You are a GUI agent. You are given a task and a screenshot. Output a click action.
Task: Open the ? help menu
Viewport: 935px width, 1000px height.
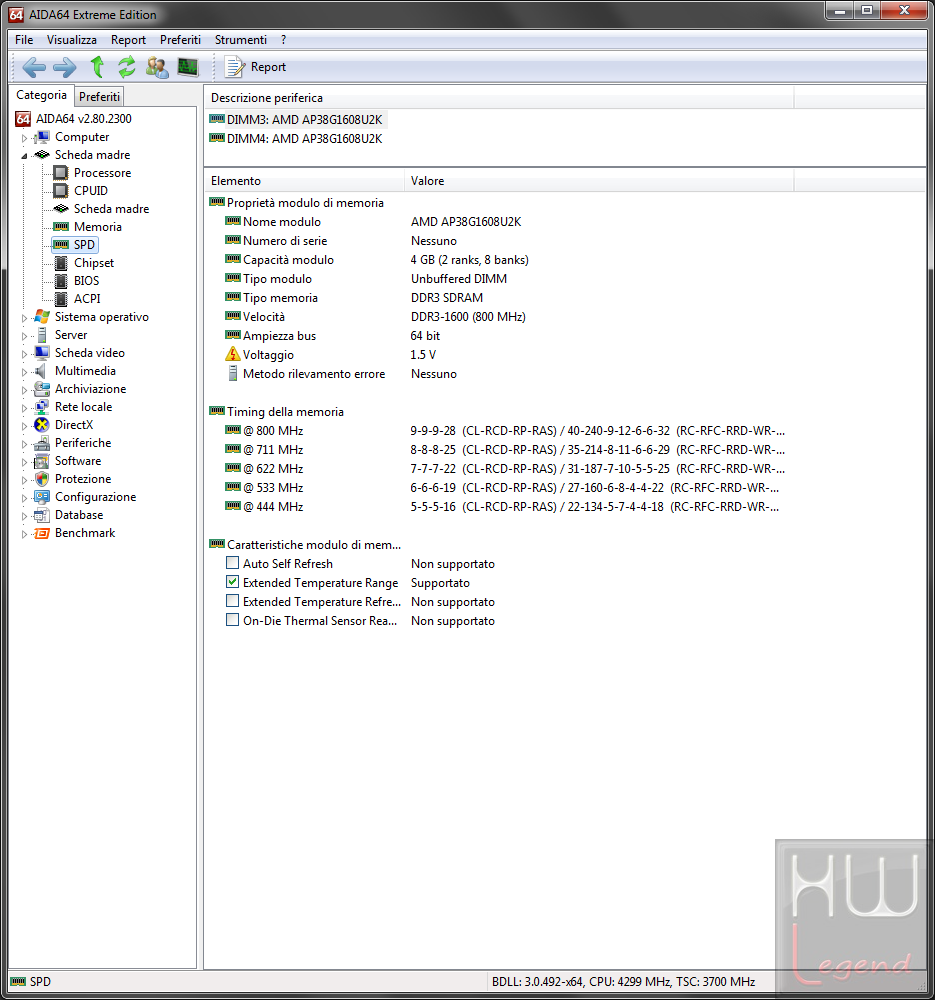pyautogui.click(x=283, y=40)
